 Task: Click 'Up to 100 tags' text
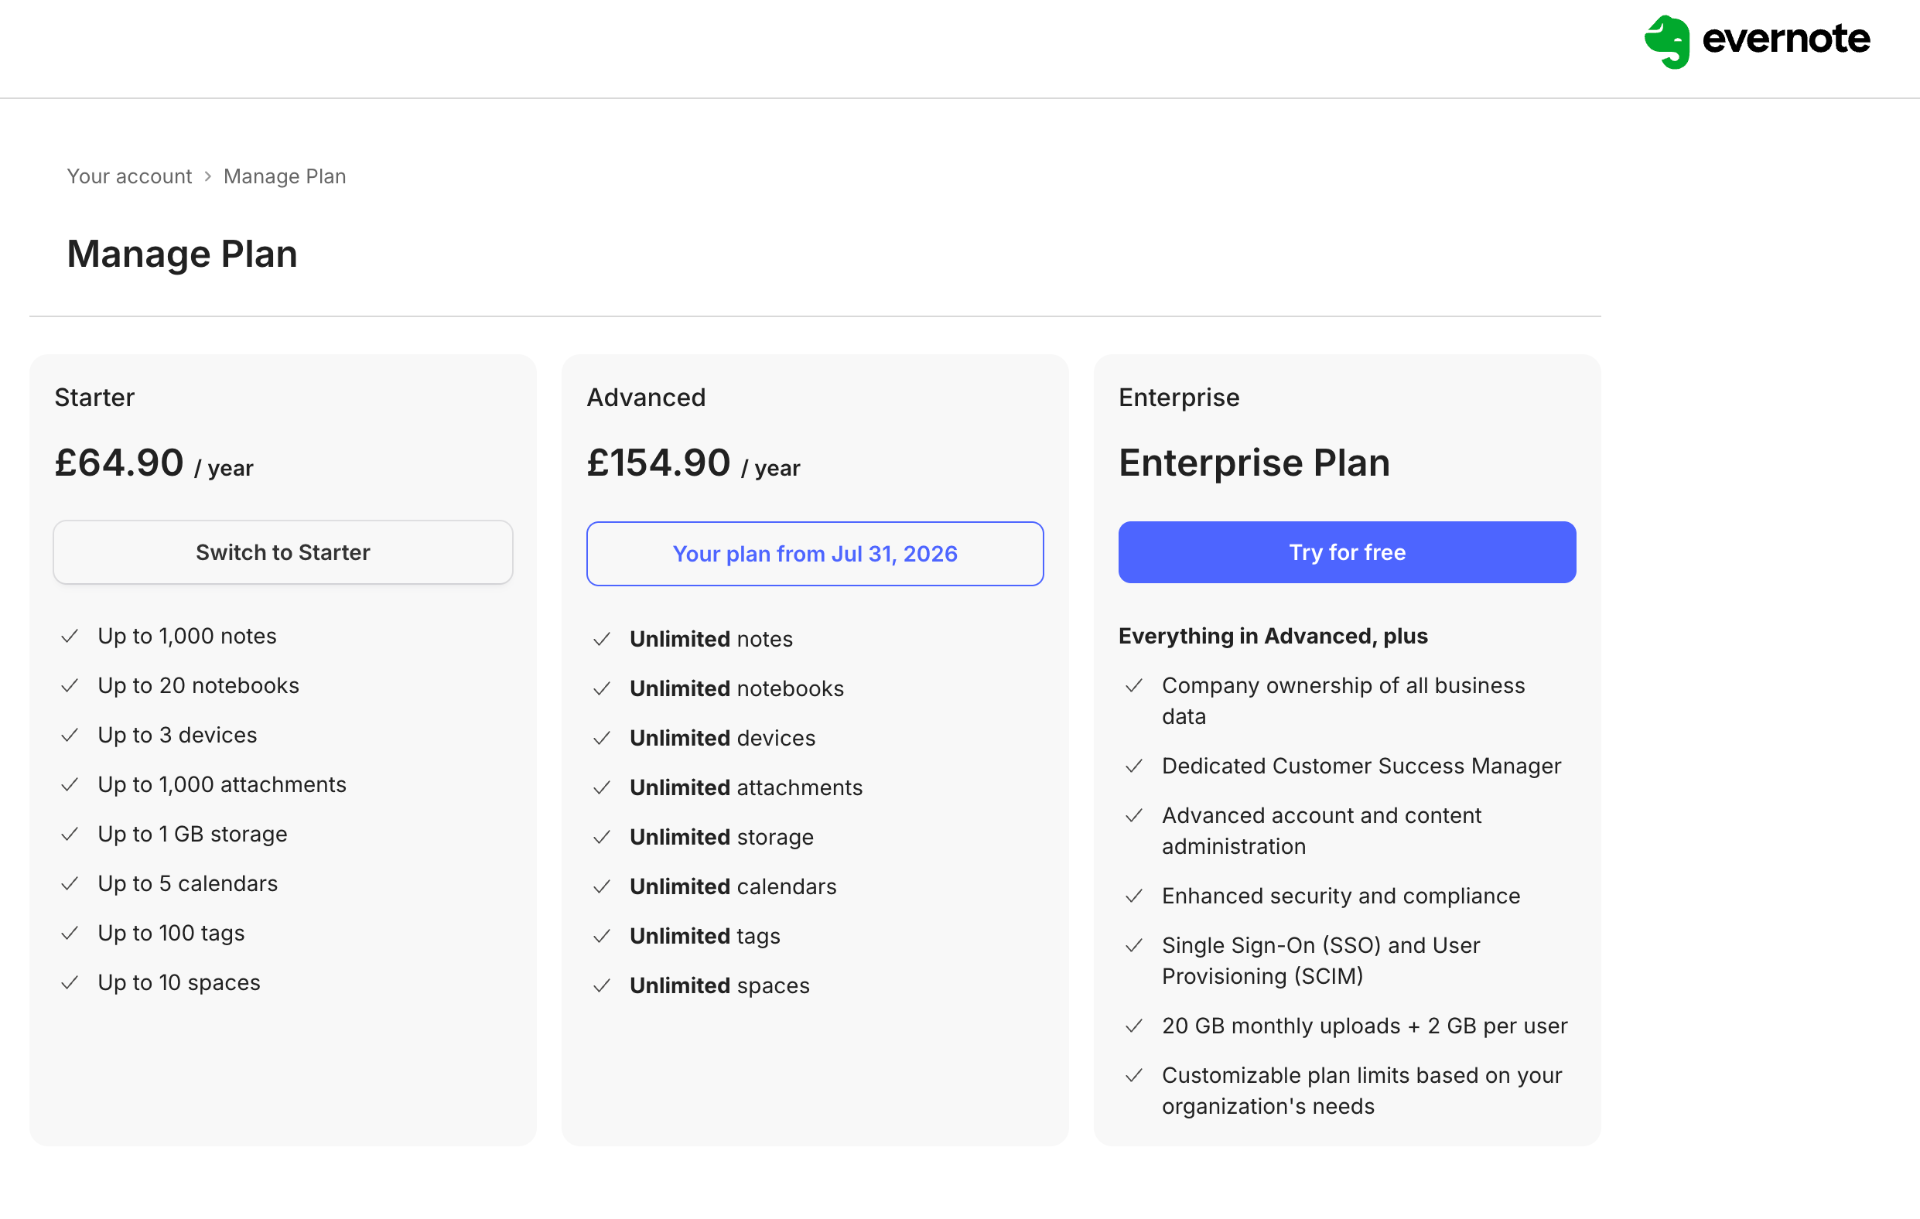coord(171,933)
